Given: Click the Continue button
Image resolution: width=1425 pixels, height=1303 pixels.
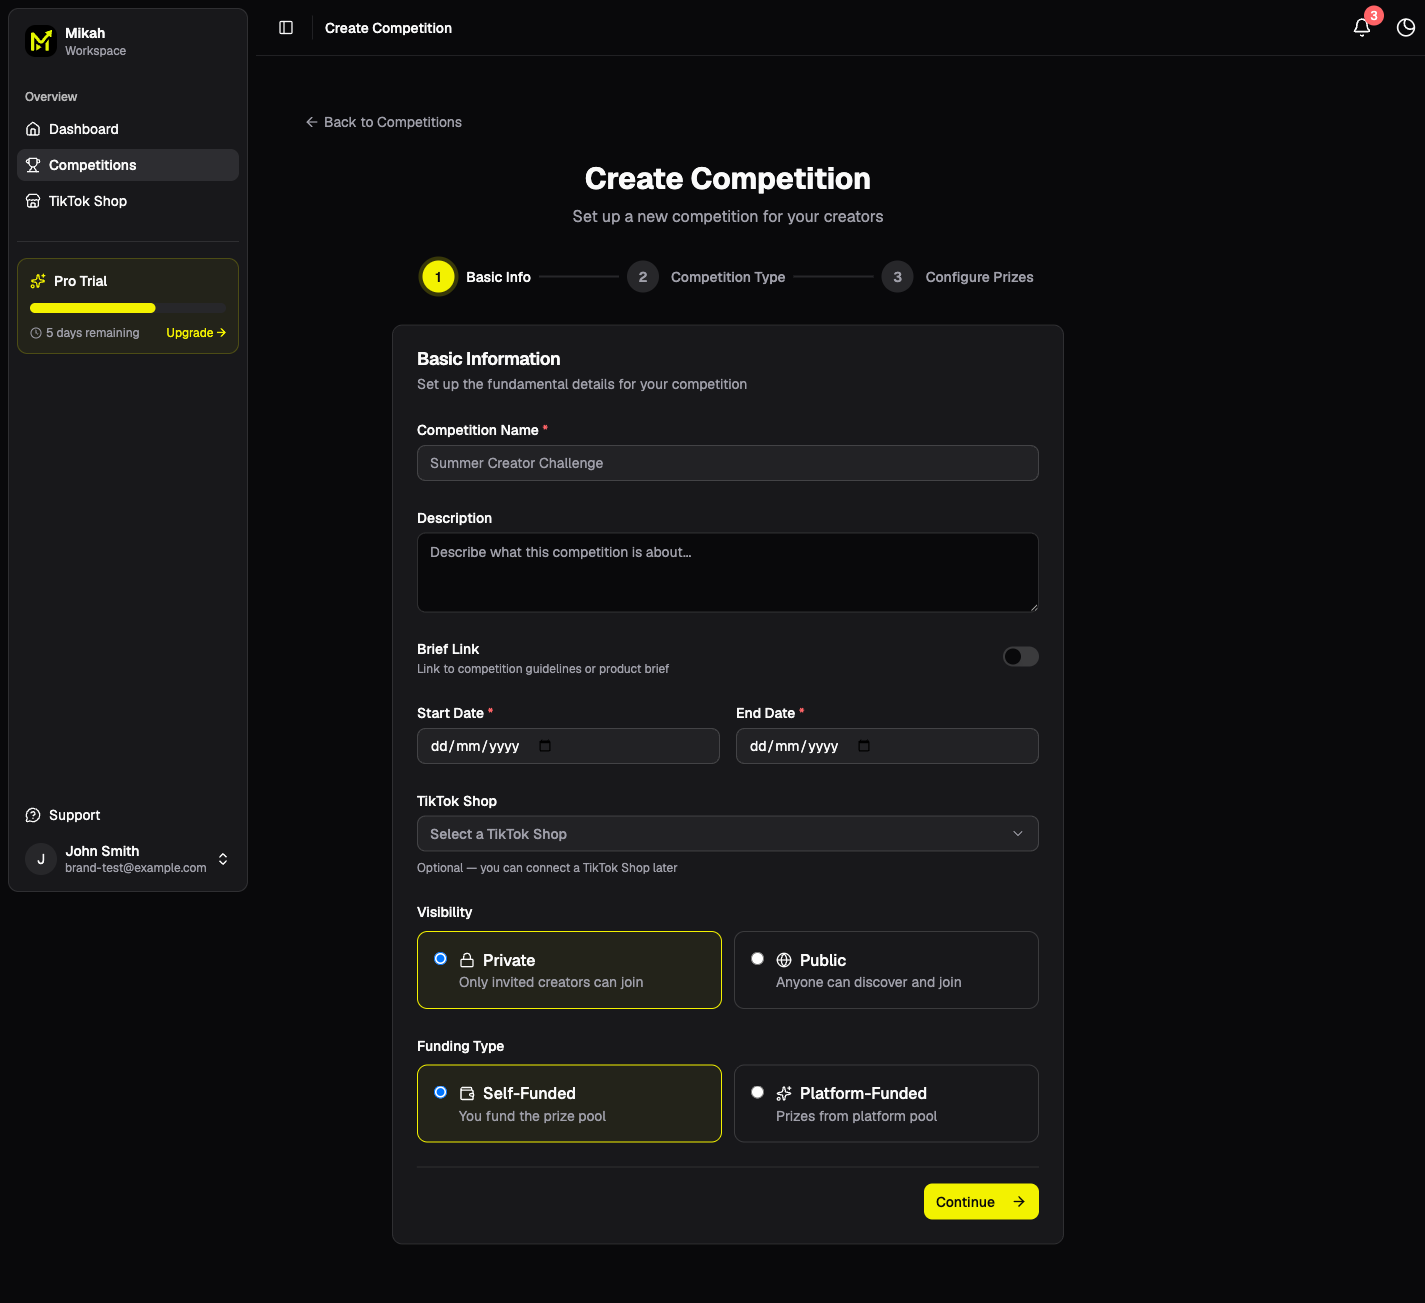Looking at the screenshot, I should [981, 1202].
